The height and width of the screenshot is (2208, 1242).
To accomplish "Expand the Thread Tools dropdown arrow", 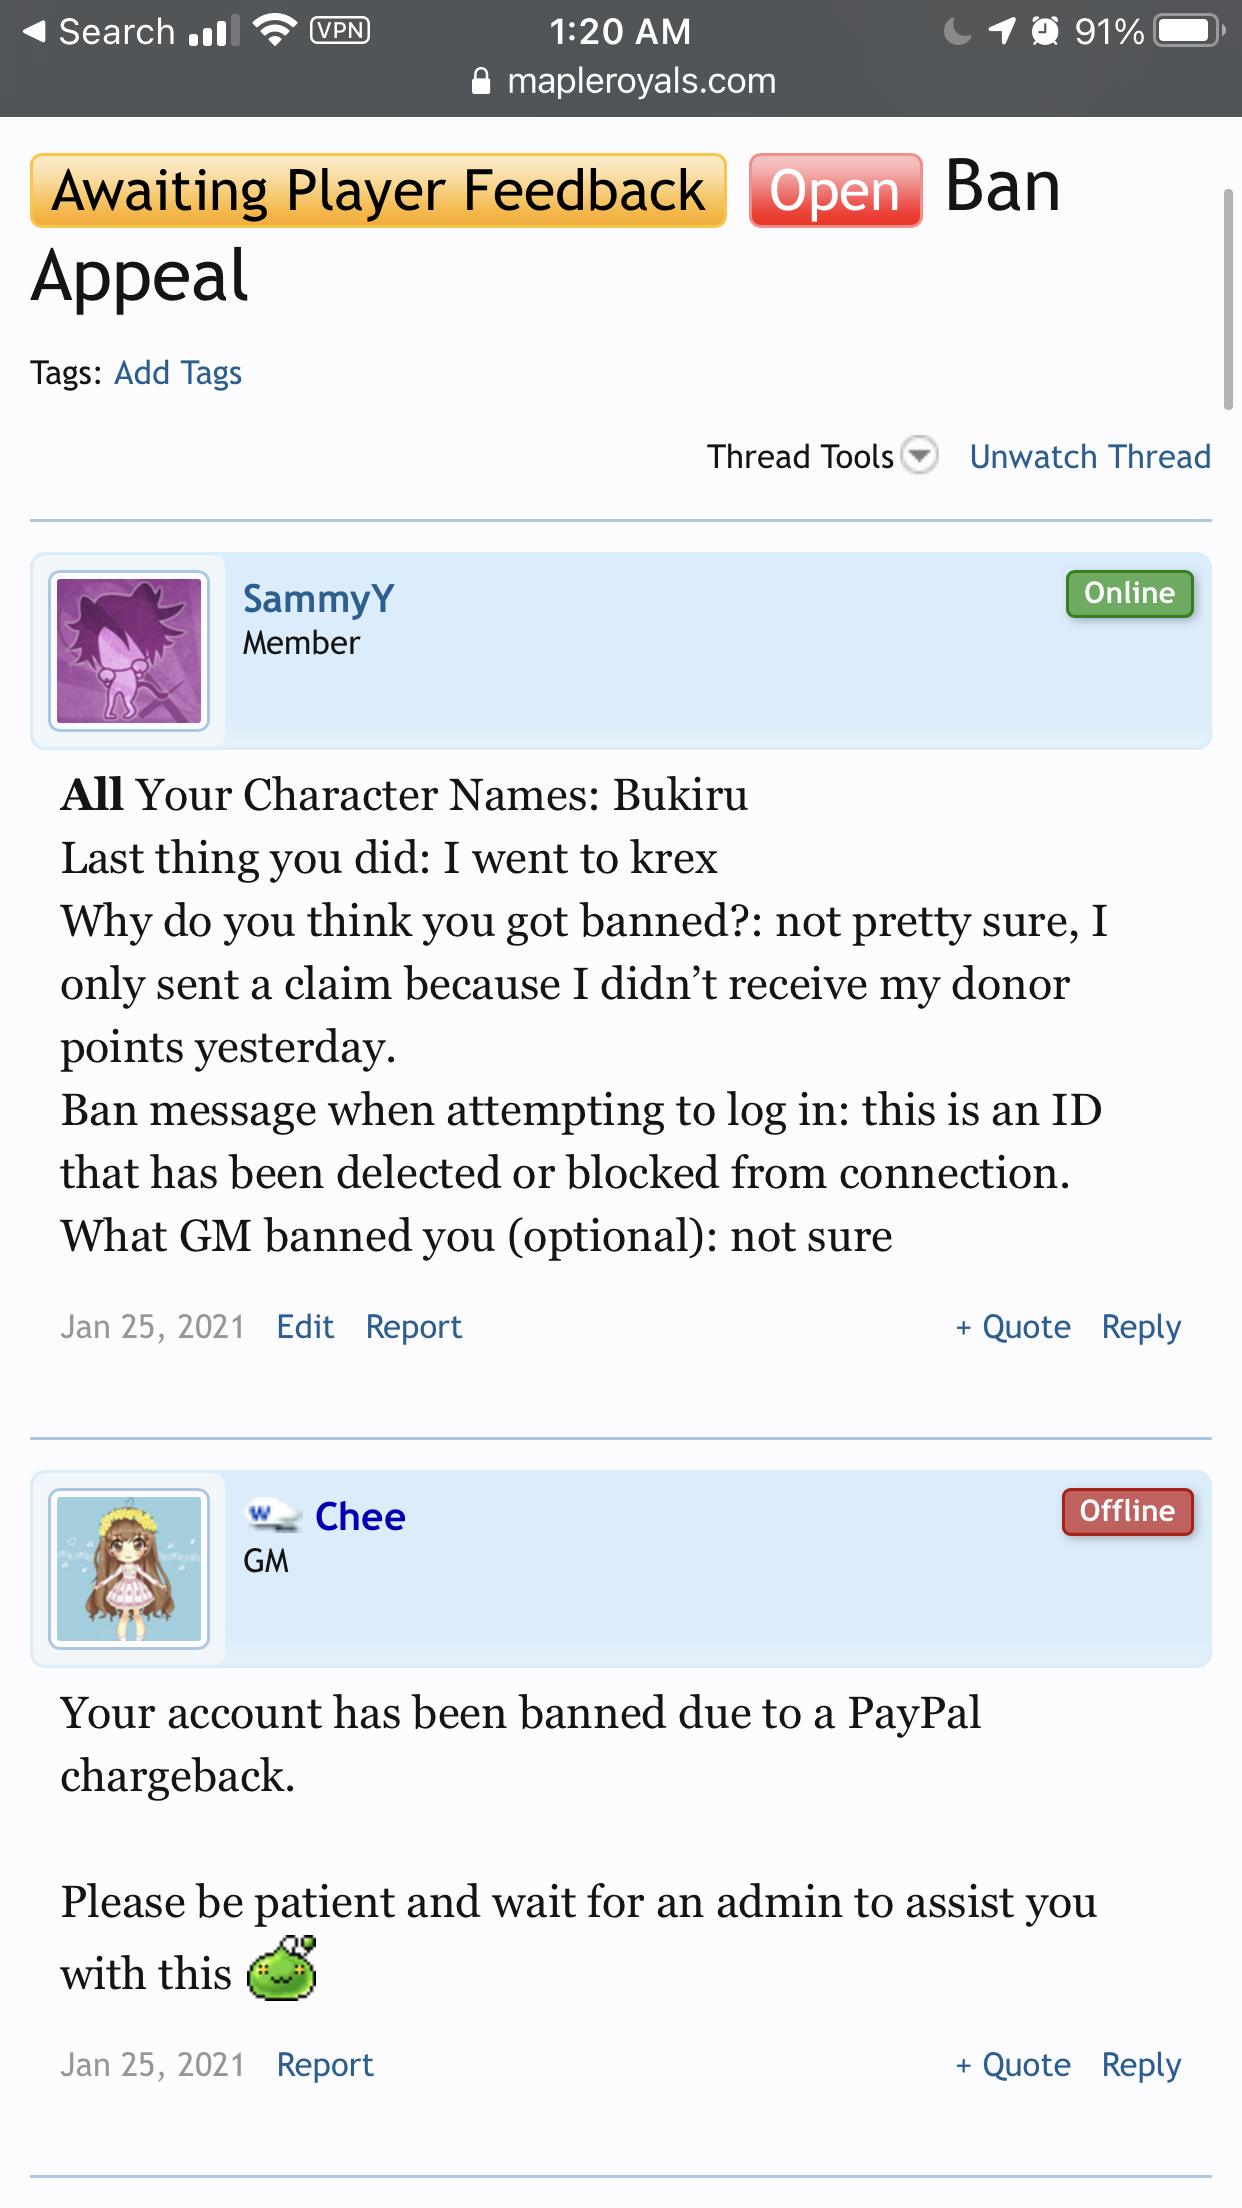I will coord(919,456).
